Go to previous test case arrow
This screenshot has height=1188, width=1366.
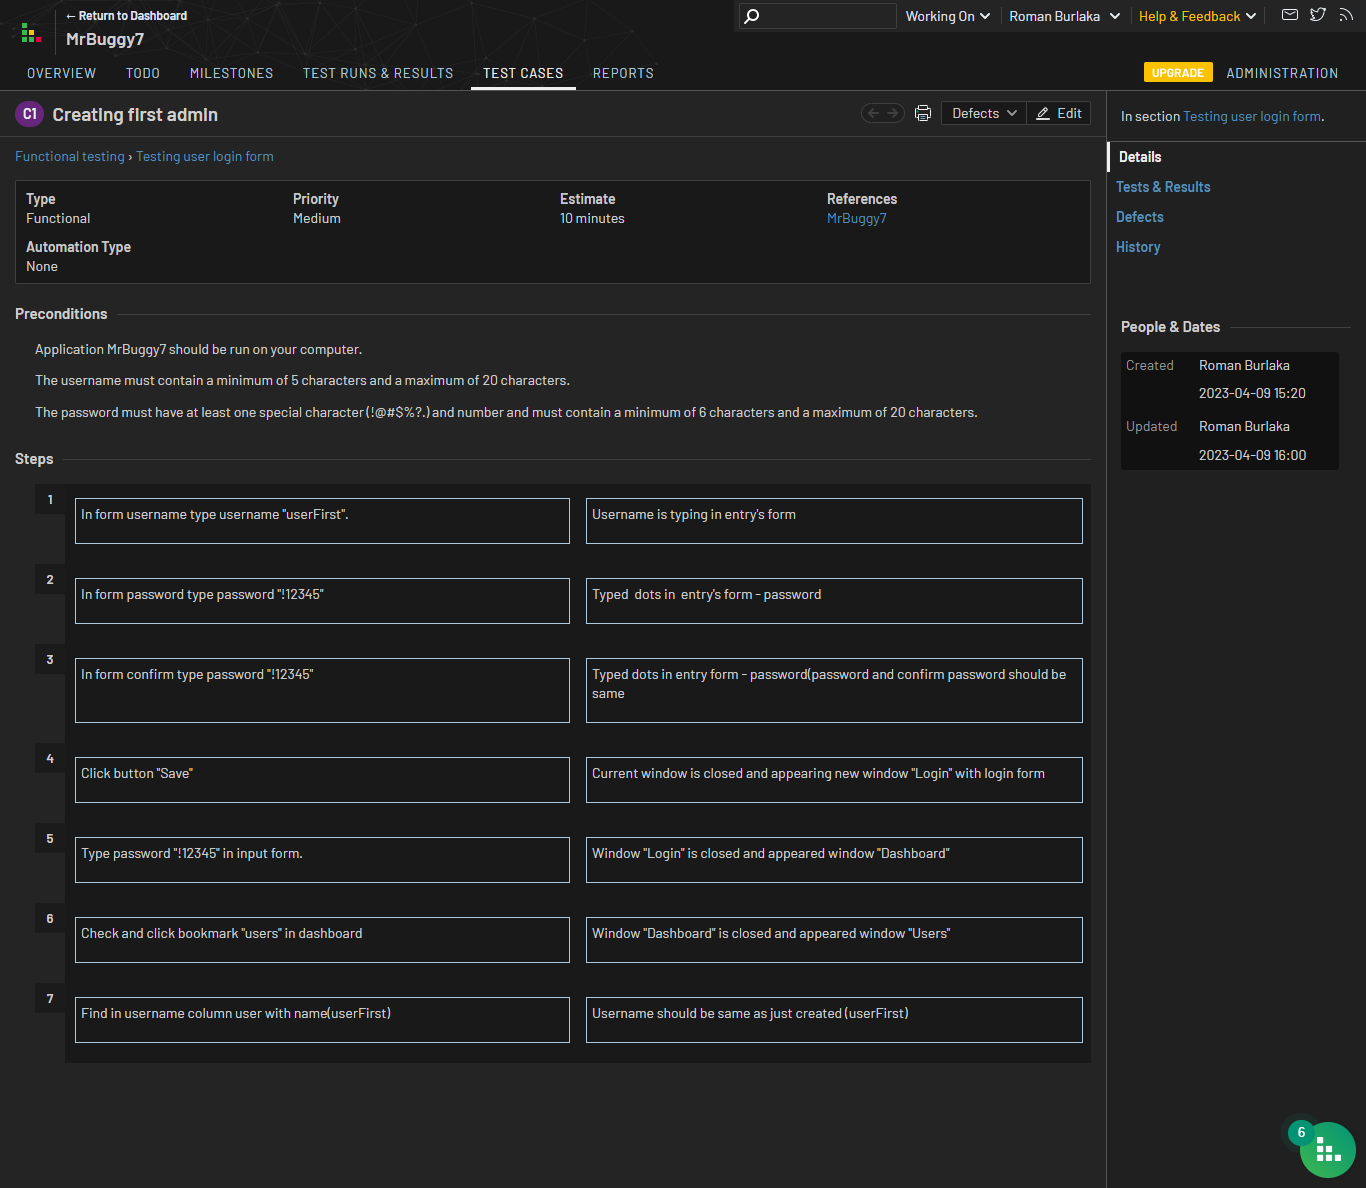(873, 114)
